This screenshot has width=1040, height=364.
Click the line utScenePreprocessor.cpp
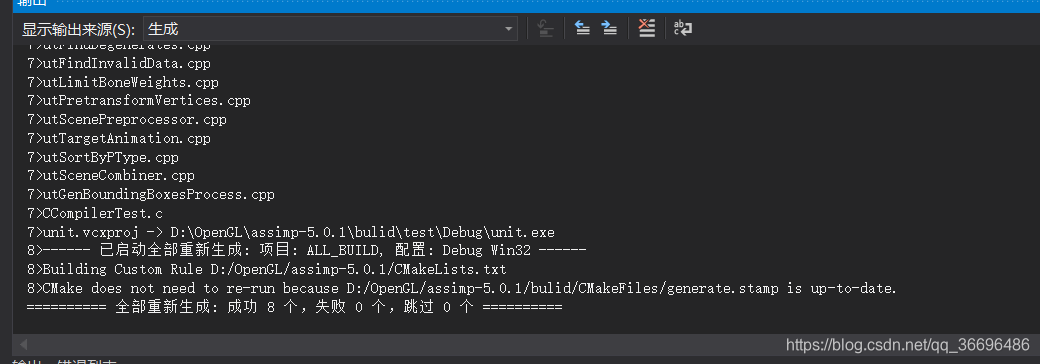tap(127, 120)
